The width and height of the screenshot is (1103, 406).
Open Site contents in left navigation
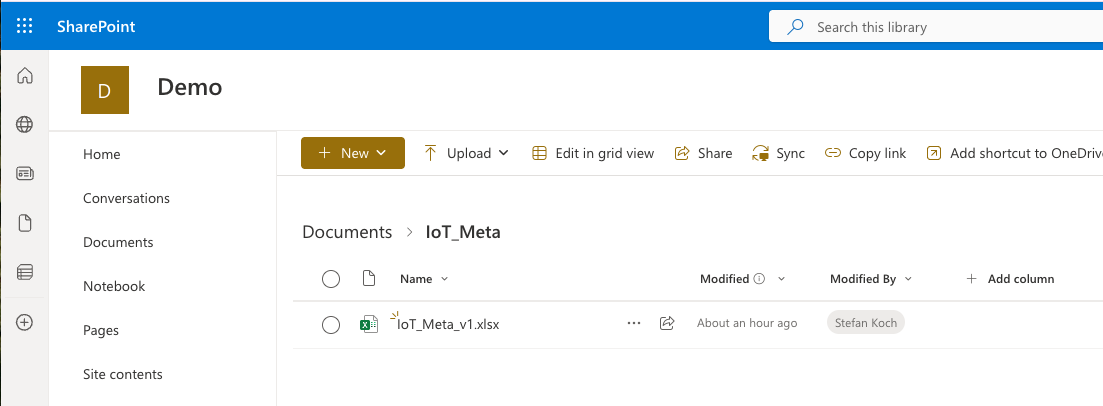coord(123,374)
